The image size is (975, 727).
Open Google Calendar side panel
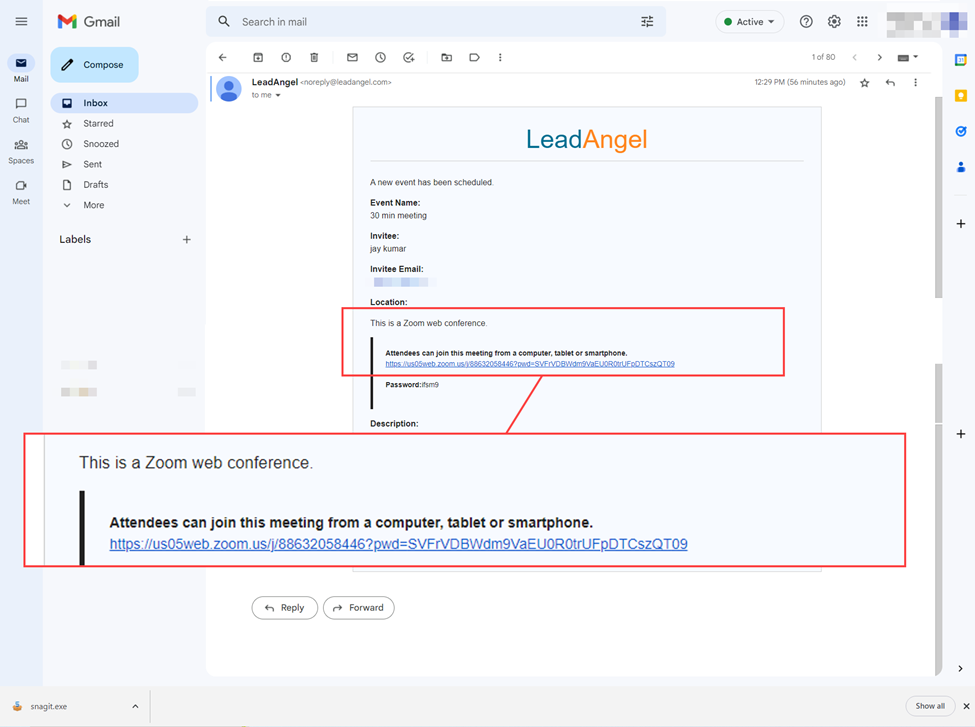(961, 60)
